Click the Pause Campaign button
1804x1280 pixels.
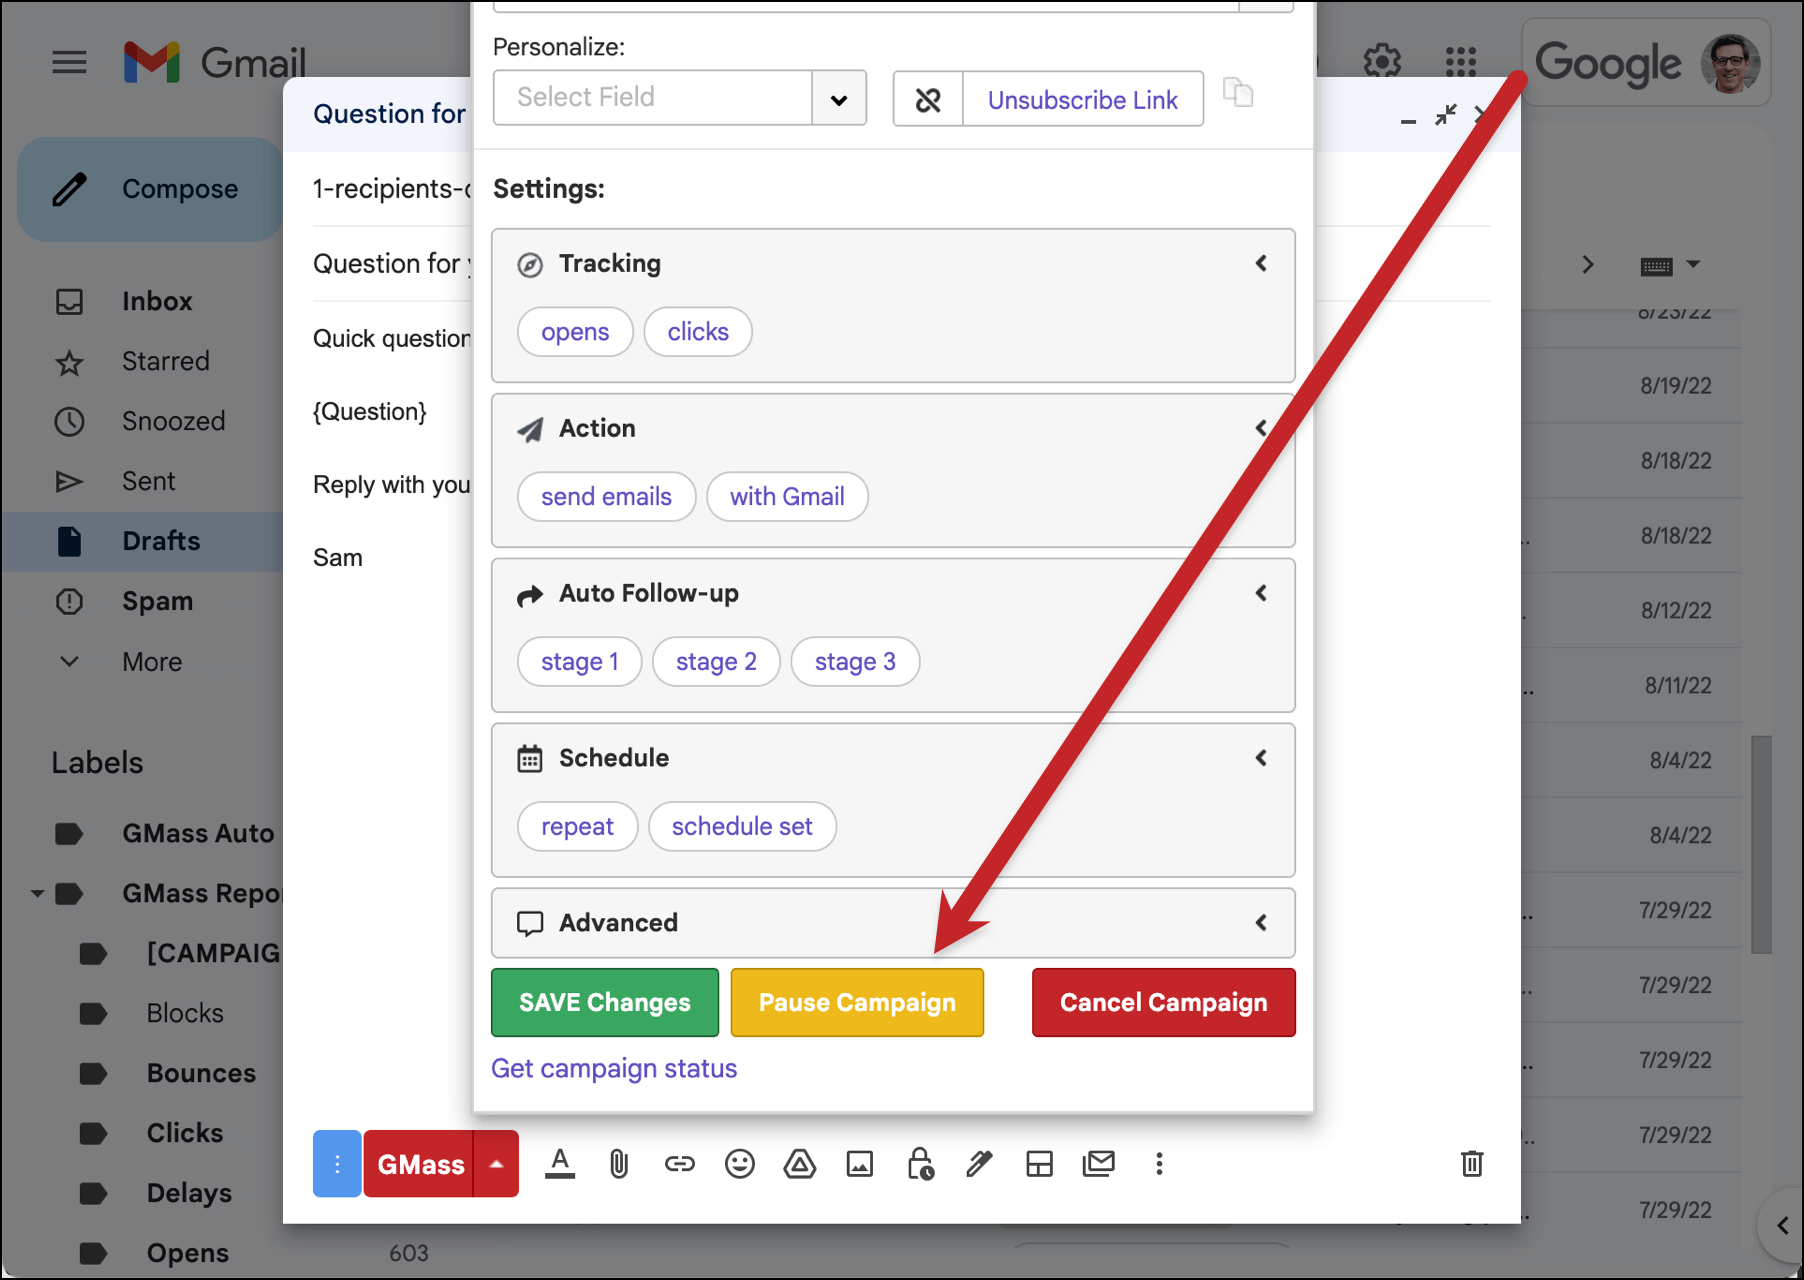point(857,1002)
